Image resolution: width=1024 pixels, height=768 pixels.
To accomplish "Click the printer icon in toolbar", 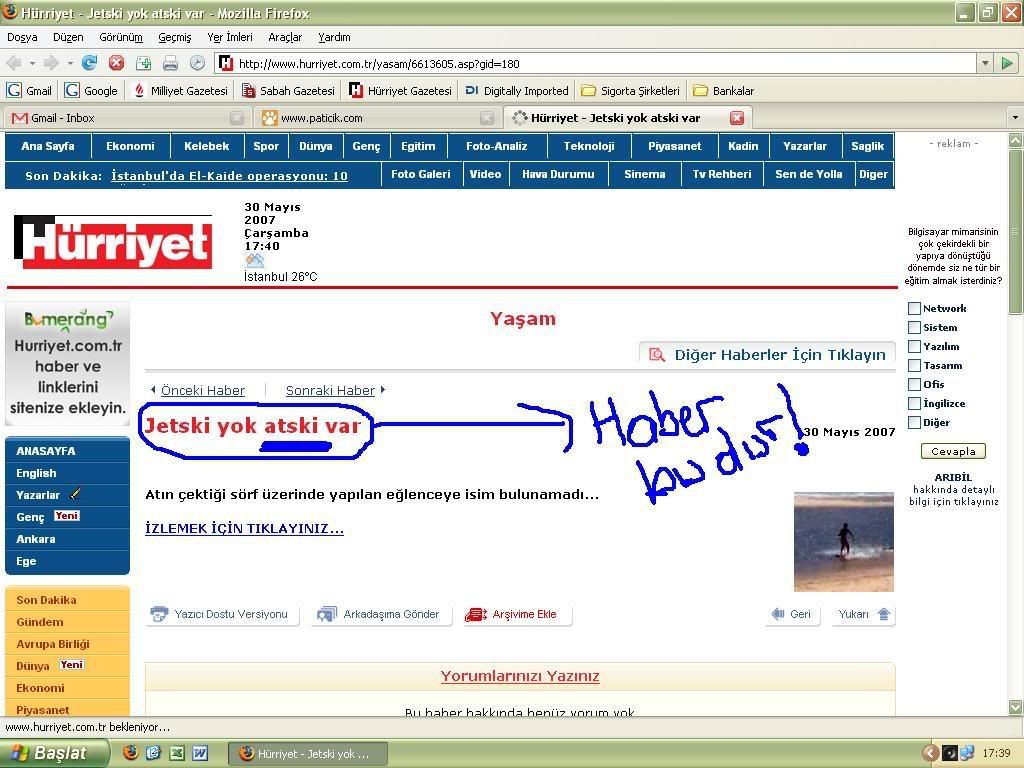I will point(170,63).
